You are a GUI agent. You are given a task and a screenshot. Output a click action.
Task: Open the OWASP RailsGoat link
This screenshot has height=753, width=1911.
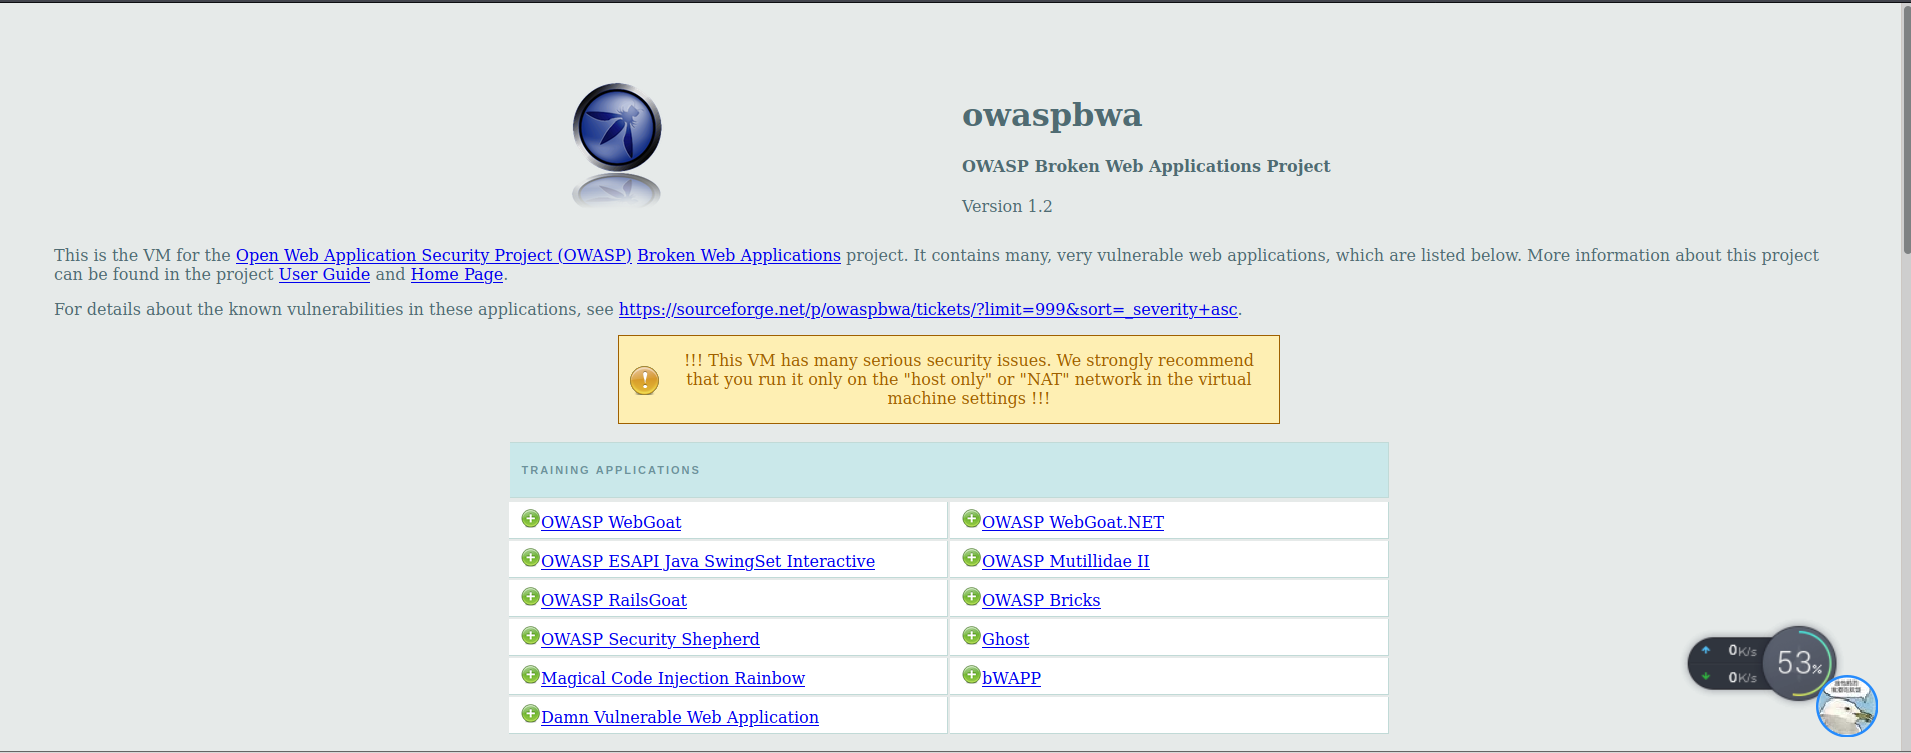tap(614, 600)
